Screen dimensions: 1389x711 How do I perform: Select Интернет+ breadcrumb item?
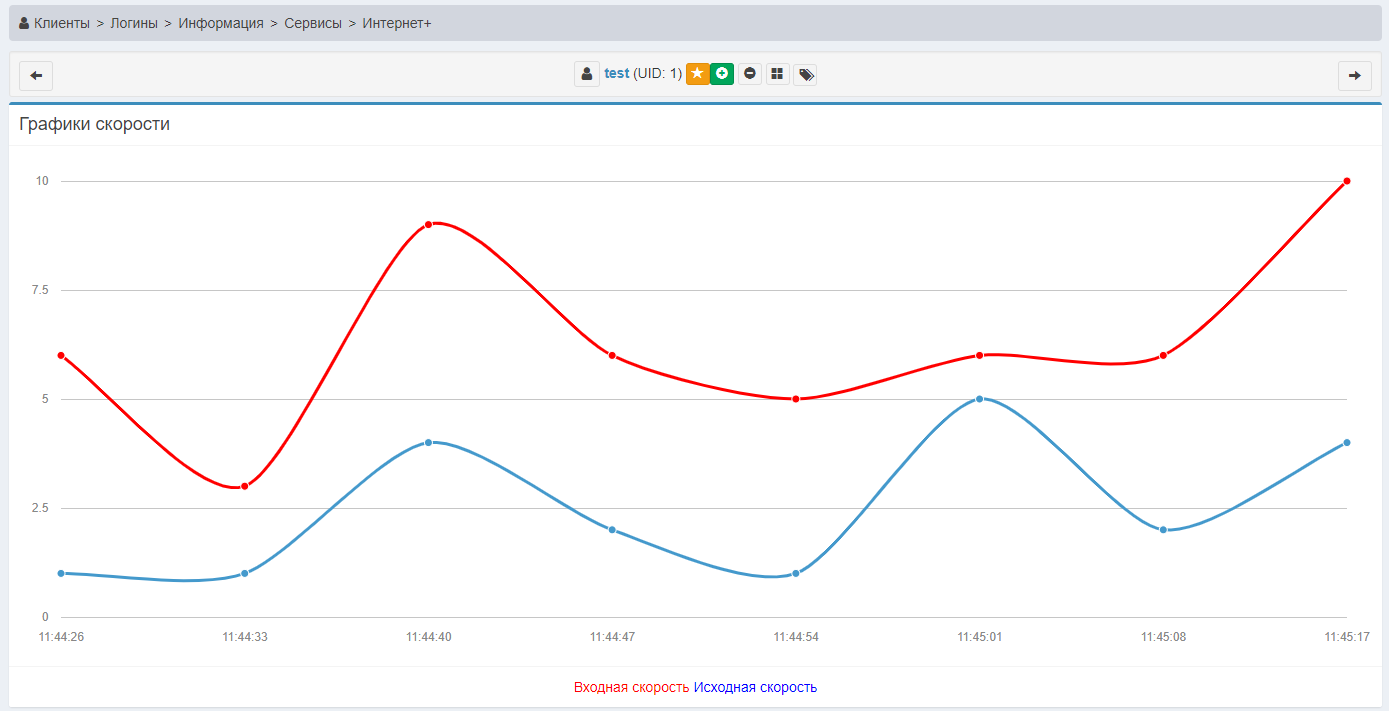point(397,23)
